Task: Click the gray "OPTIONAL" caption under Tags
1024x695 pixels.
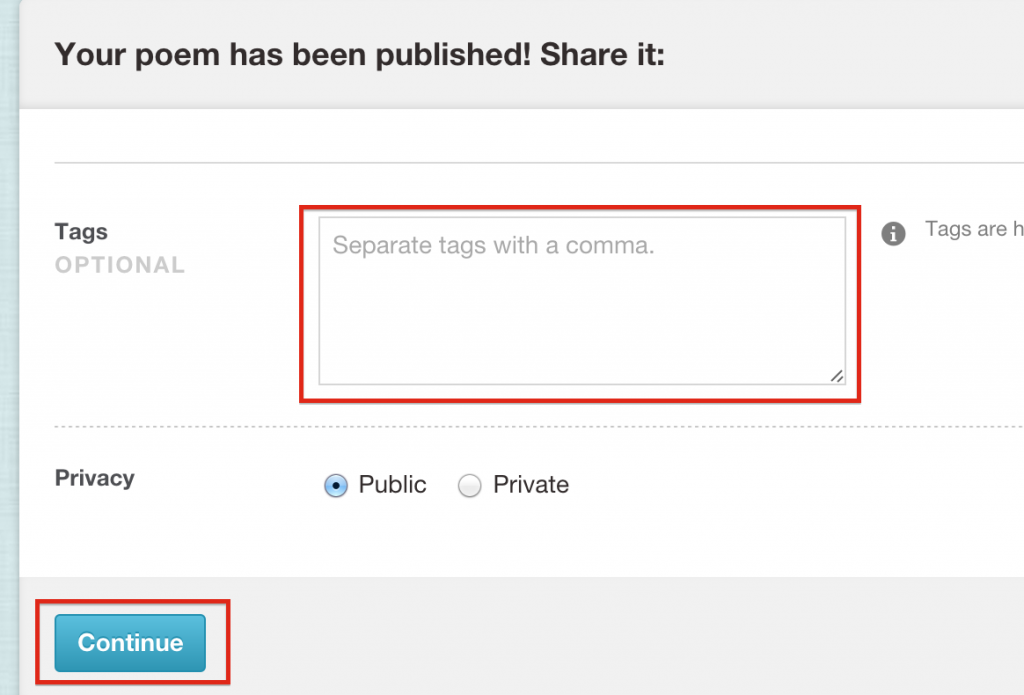Action: pyautogui.click(x=120, y=265)
